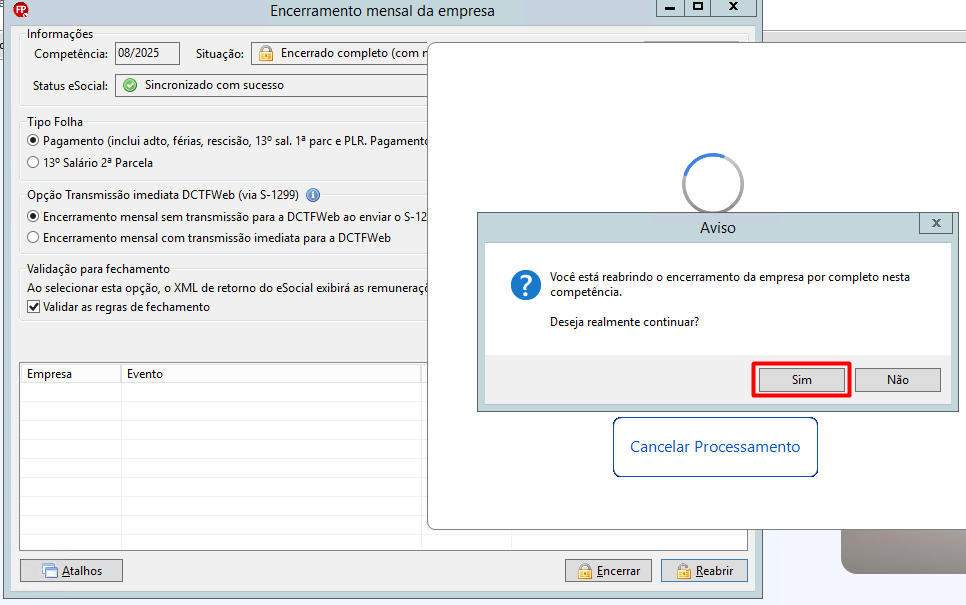Decline by clicking the Não button
This screenshot has width=966, height=605.
(x=898, y=380)
